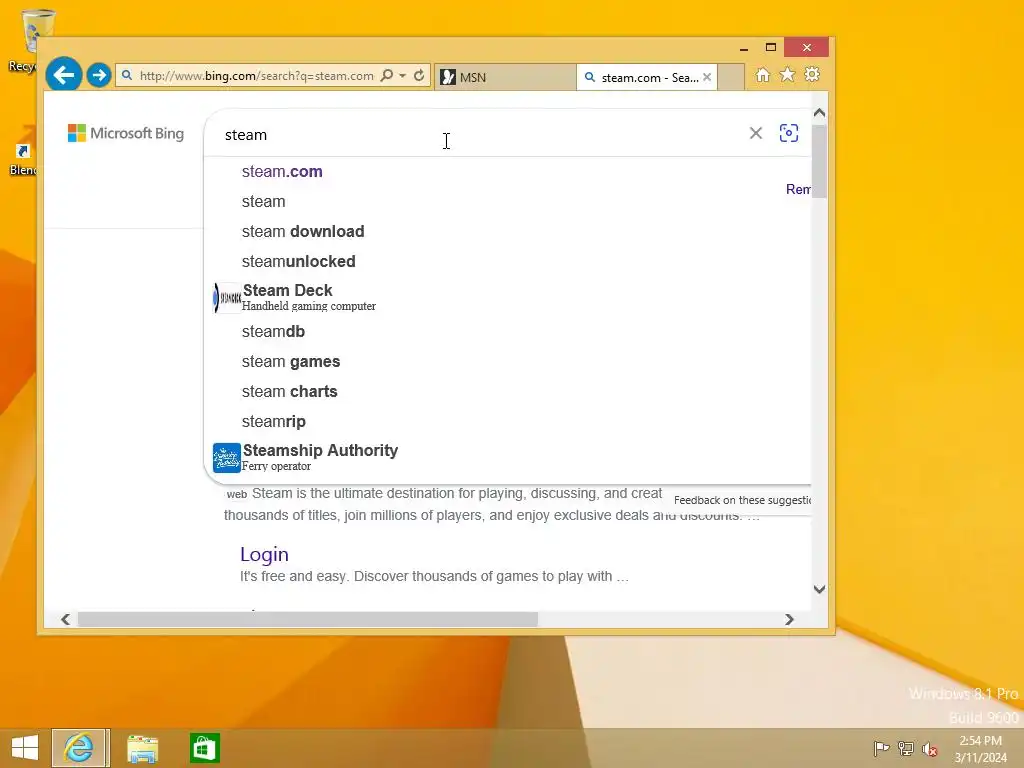The height and width of the screenshot is (768, 1024).
Task: Open the Tools gear menu
Action: point(812,74)
